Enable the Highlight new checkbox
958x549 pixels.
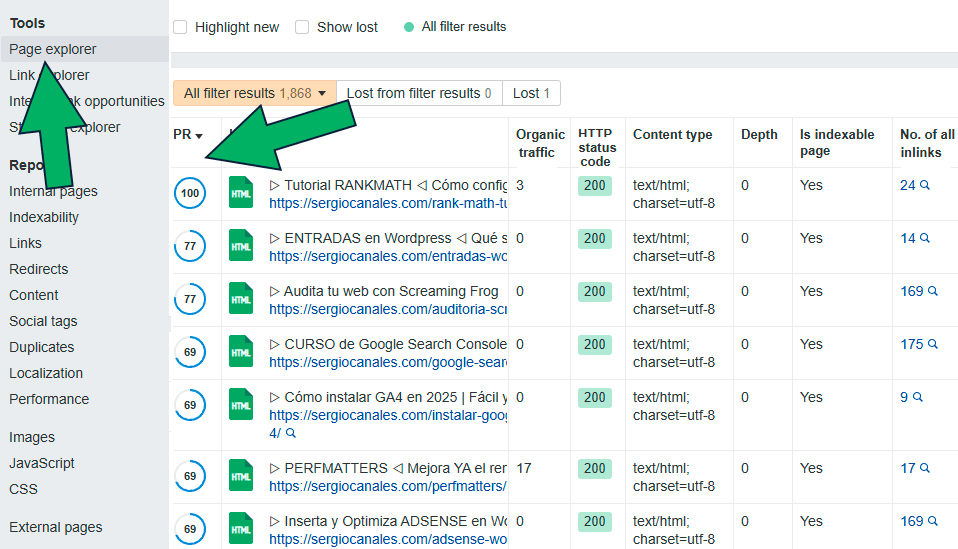[x=180, y=27]
